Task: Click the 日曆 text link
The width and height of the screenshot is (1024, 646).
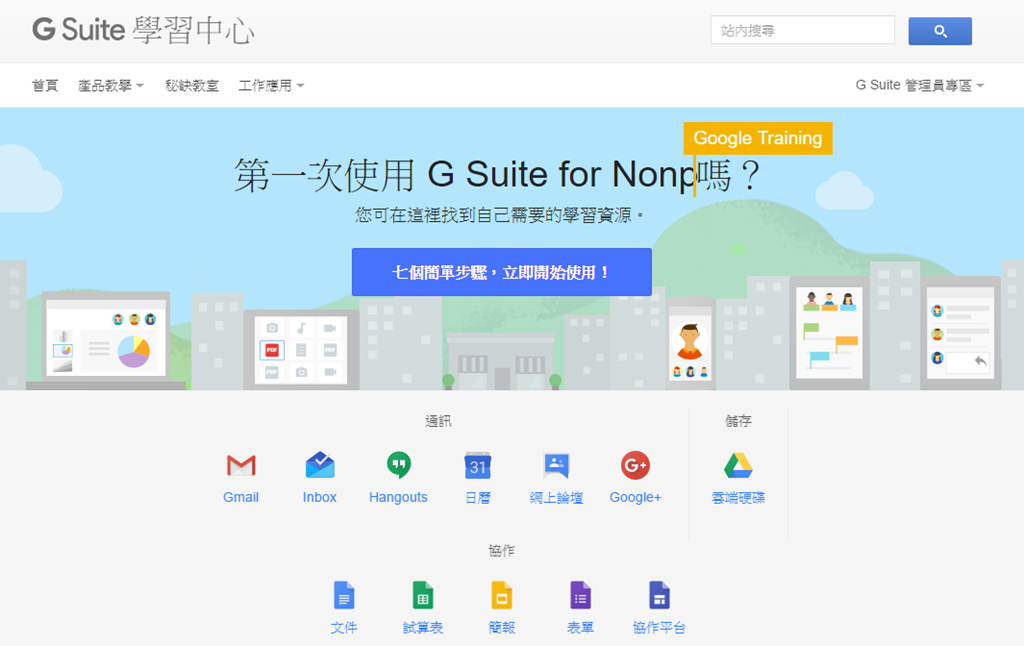Action: (x=477, y=498)
